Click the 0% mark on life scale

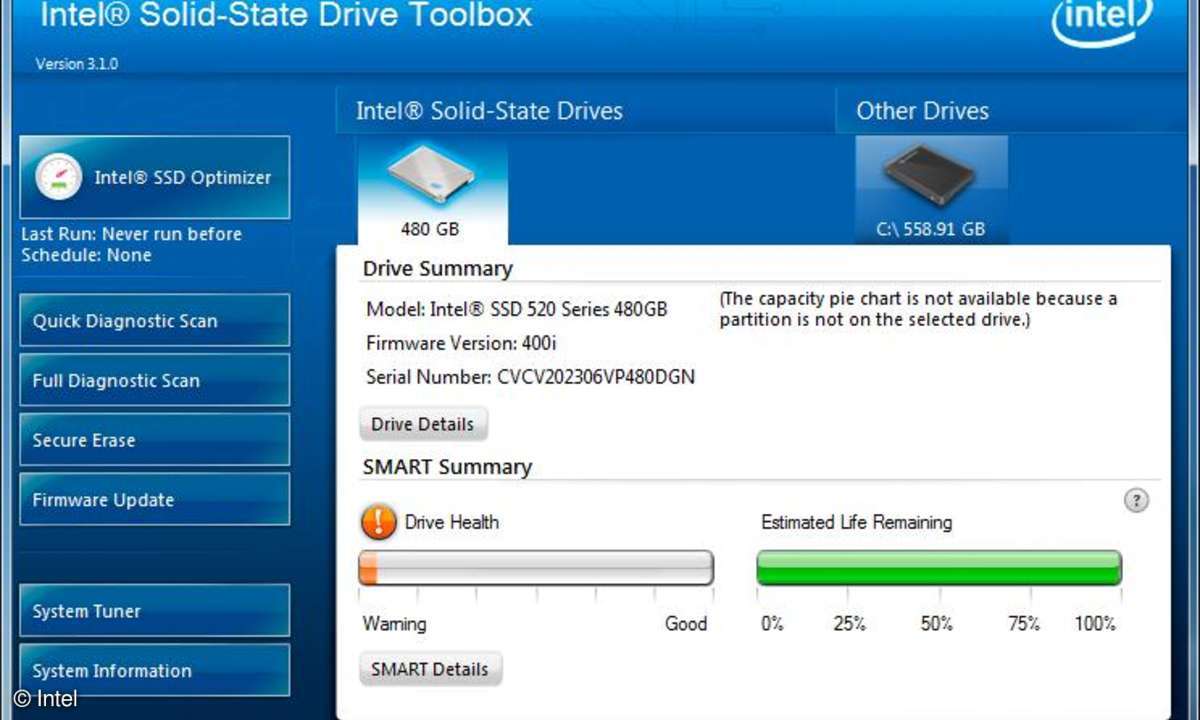pos(772,624)
